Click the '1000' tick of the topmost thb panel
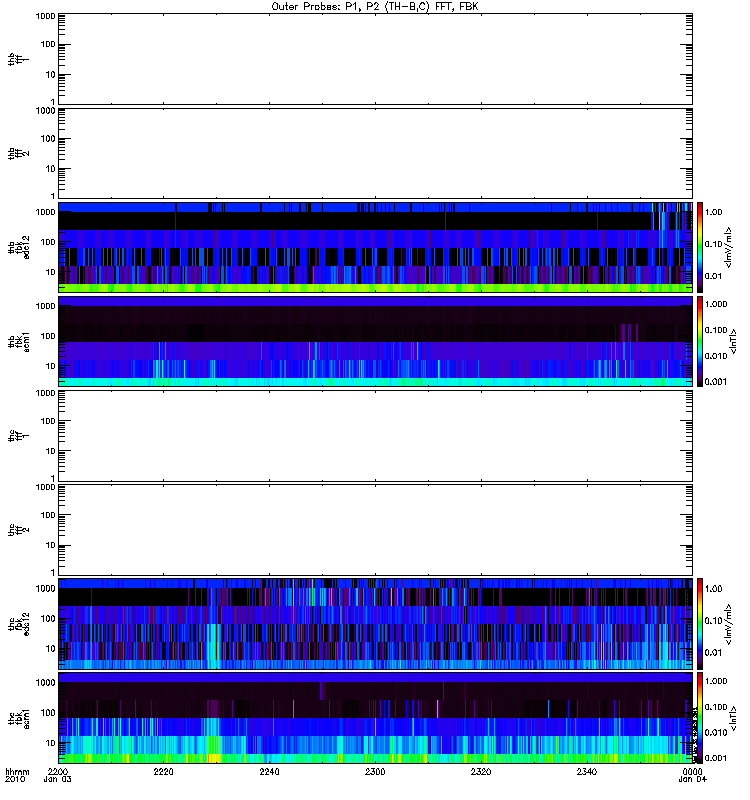The height and width of the screenshot is (800, 750). pos(45,16)
